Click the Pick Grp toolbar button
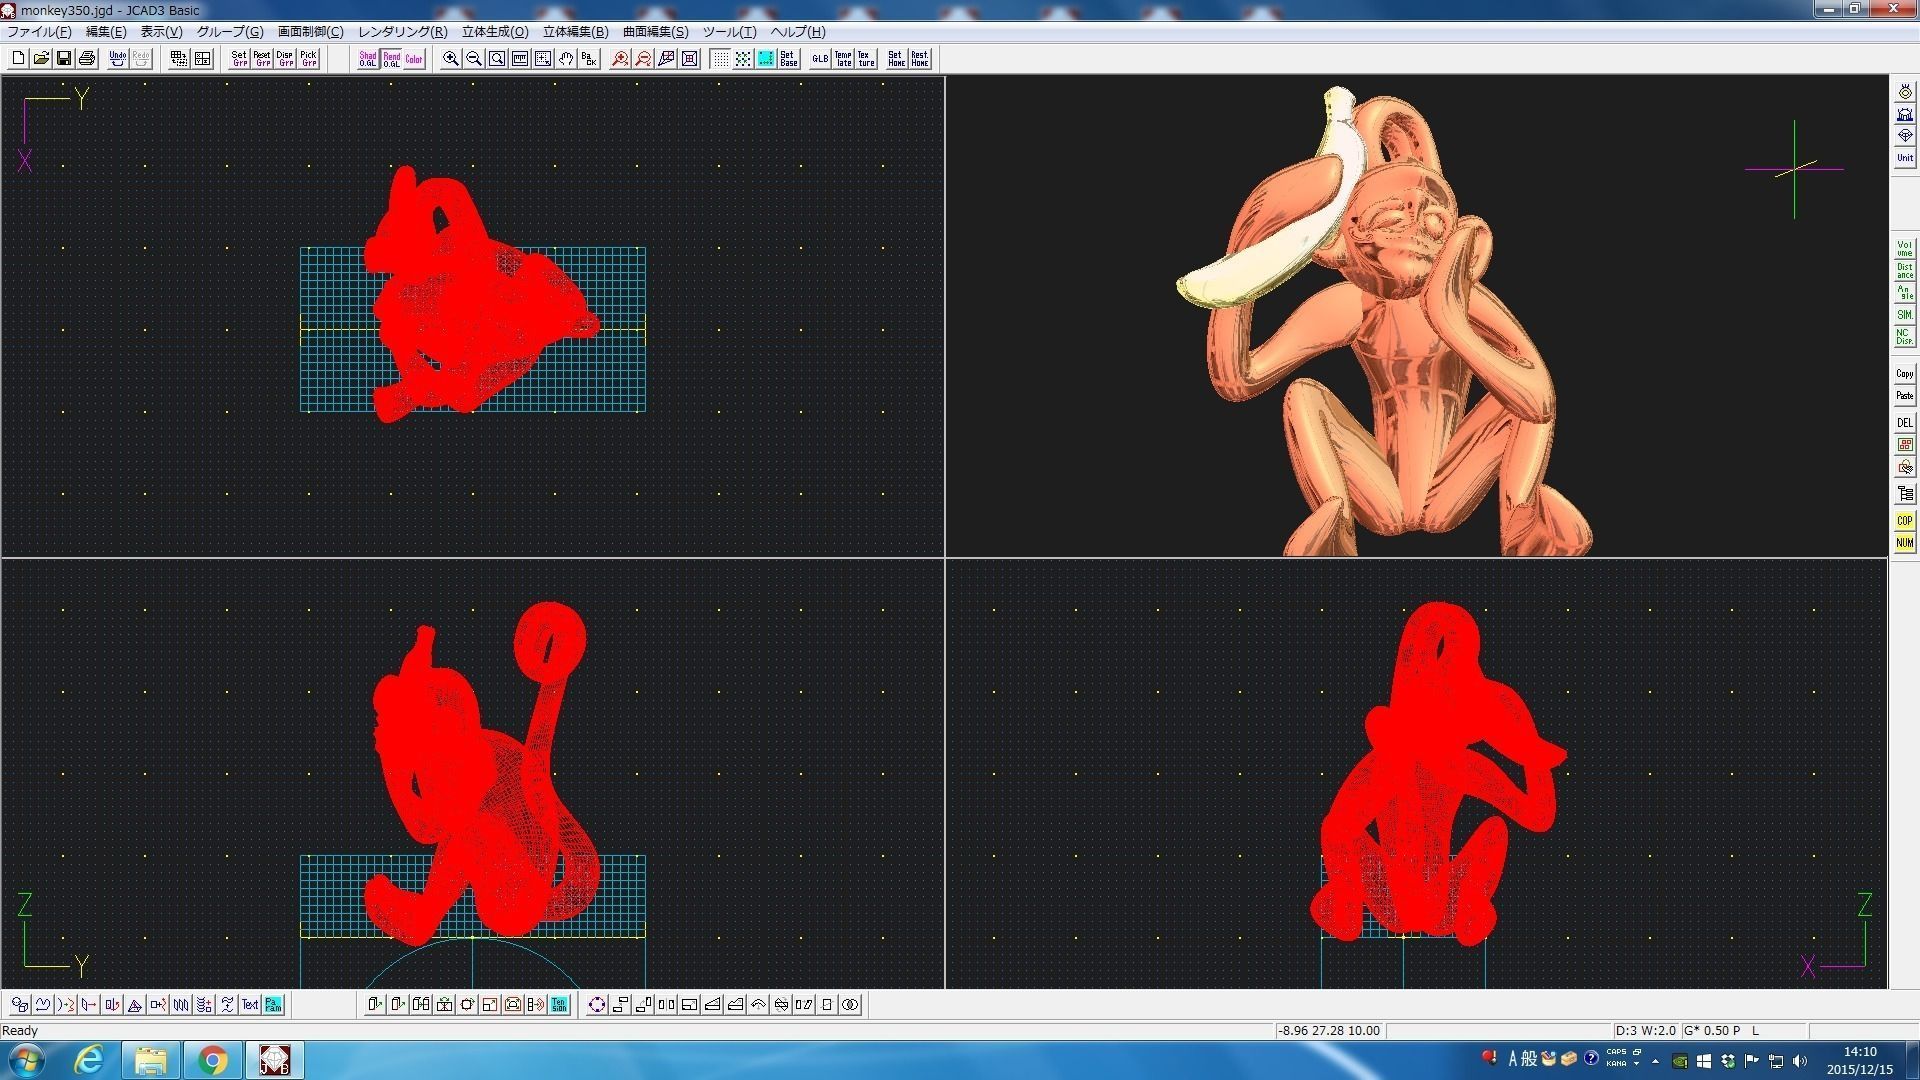1920x1080 pixels. [308, 59]
